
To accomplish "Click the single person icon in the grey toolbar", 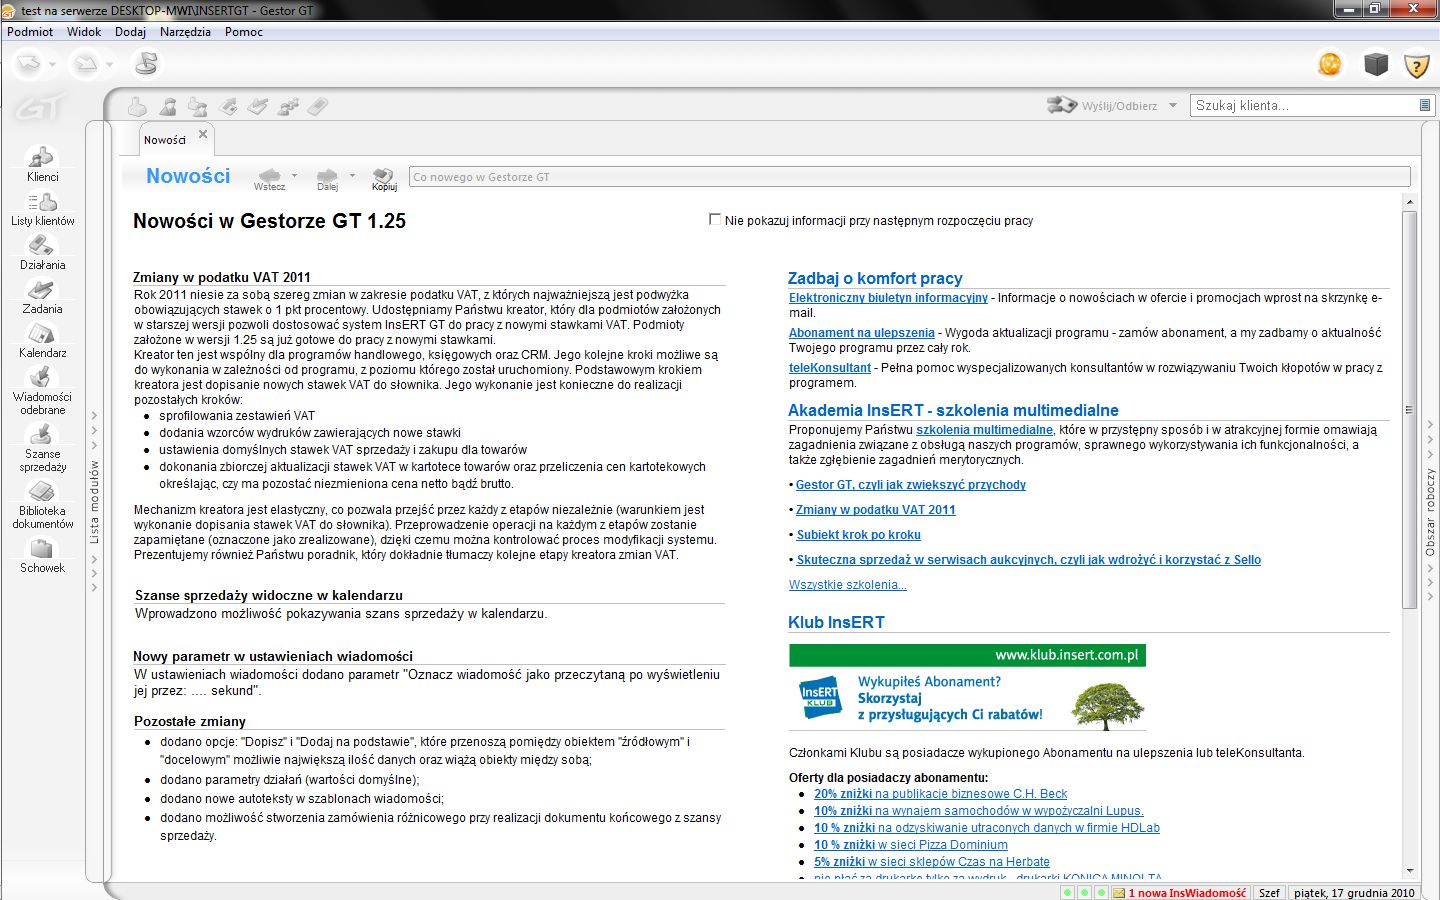I will pos(168,106).
